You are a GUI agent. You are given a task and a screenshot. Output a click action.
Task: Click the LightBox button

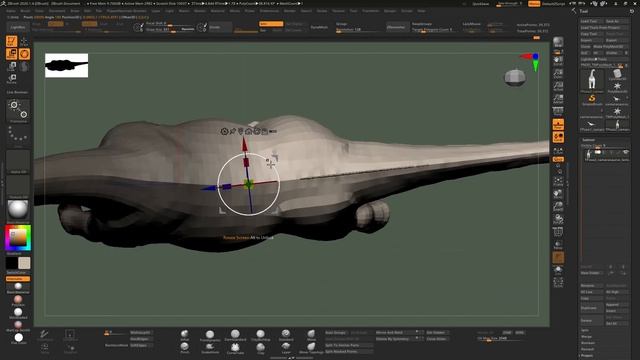pyautogui.click(x=18, y=27)
